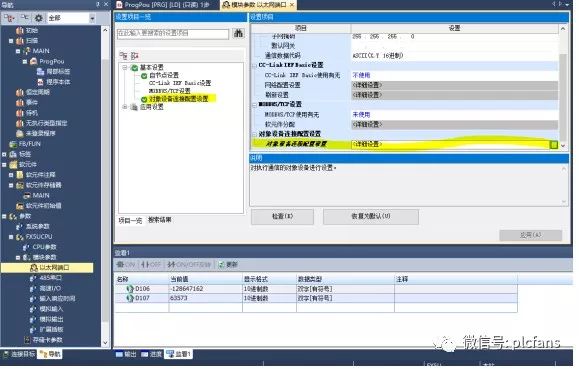This screenshot has width=579, height=369.
Task: Collapse CC-Link IEF Basic设置 group in settings grid
Action: [254, 65]
